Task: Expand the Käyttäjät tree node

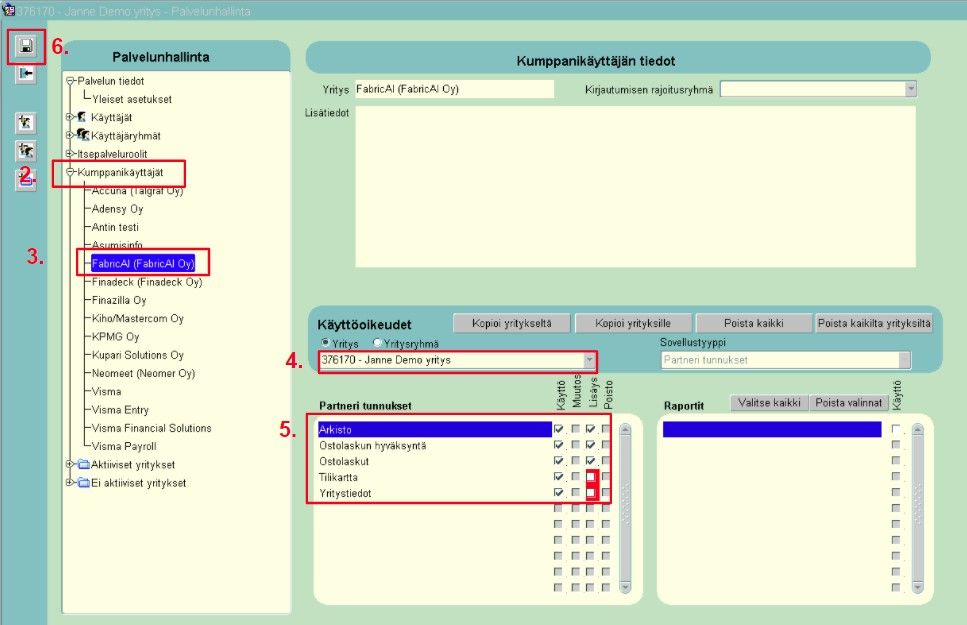Action: click(x=70, y=117)
